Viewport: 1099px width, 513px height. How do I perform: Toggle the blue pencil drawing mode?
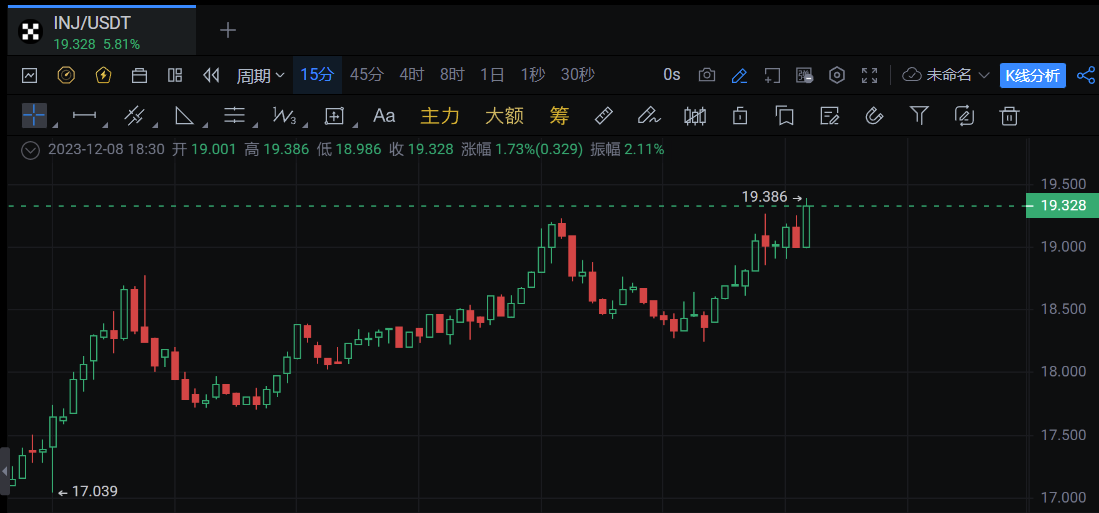[740, 75]
